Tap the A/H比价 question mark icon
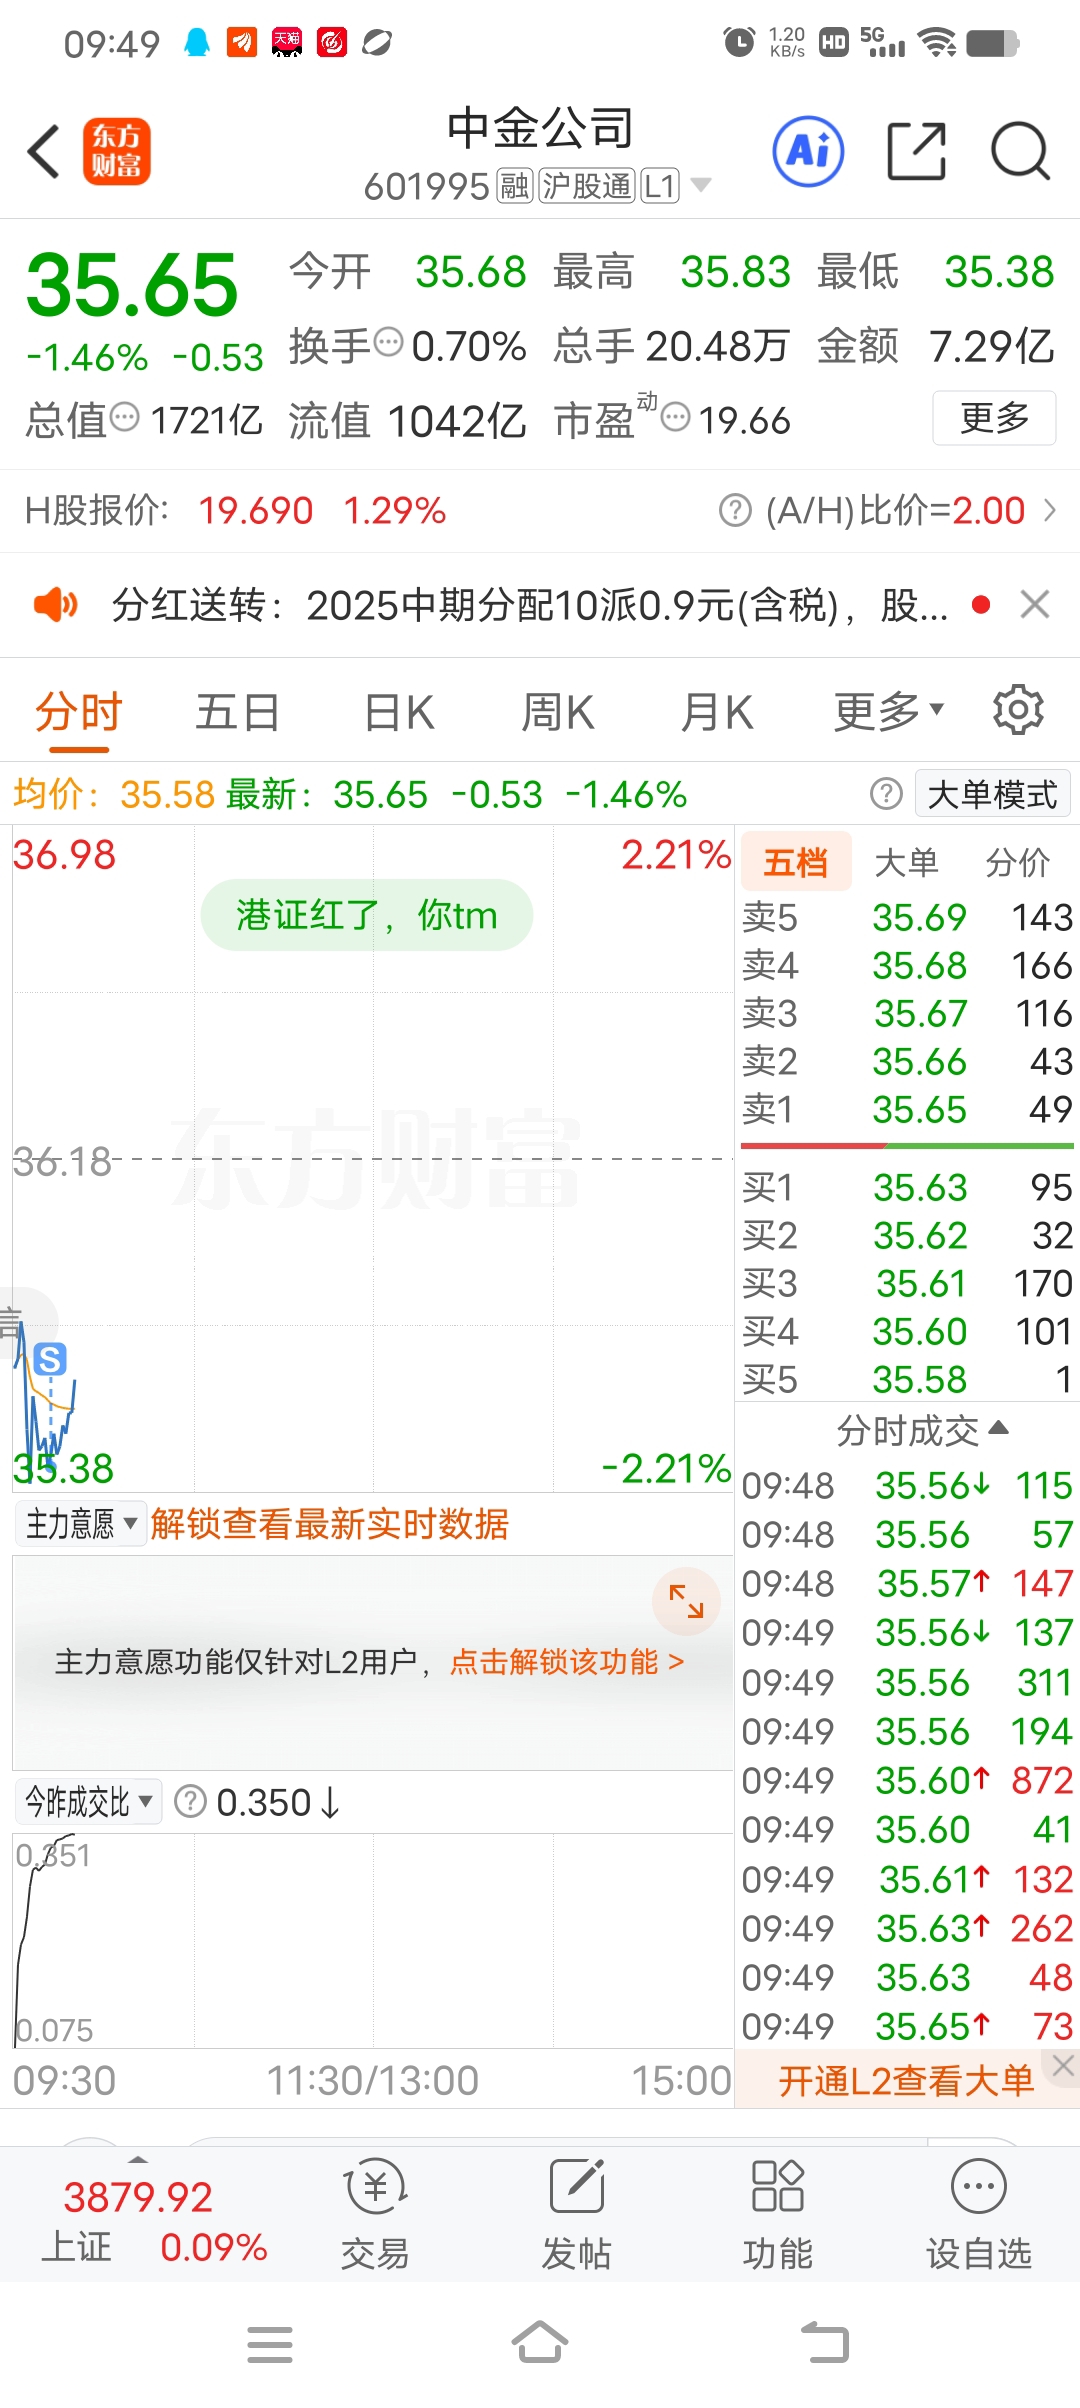The width and height of the screenshot is (1080, 2408). 735,510
